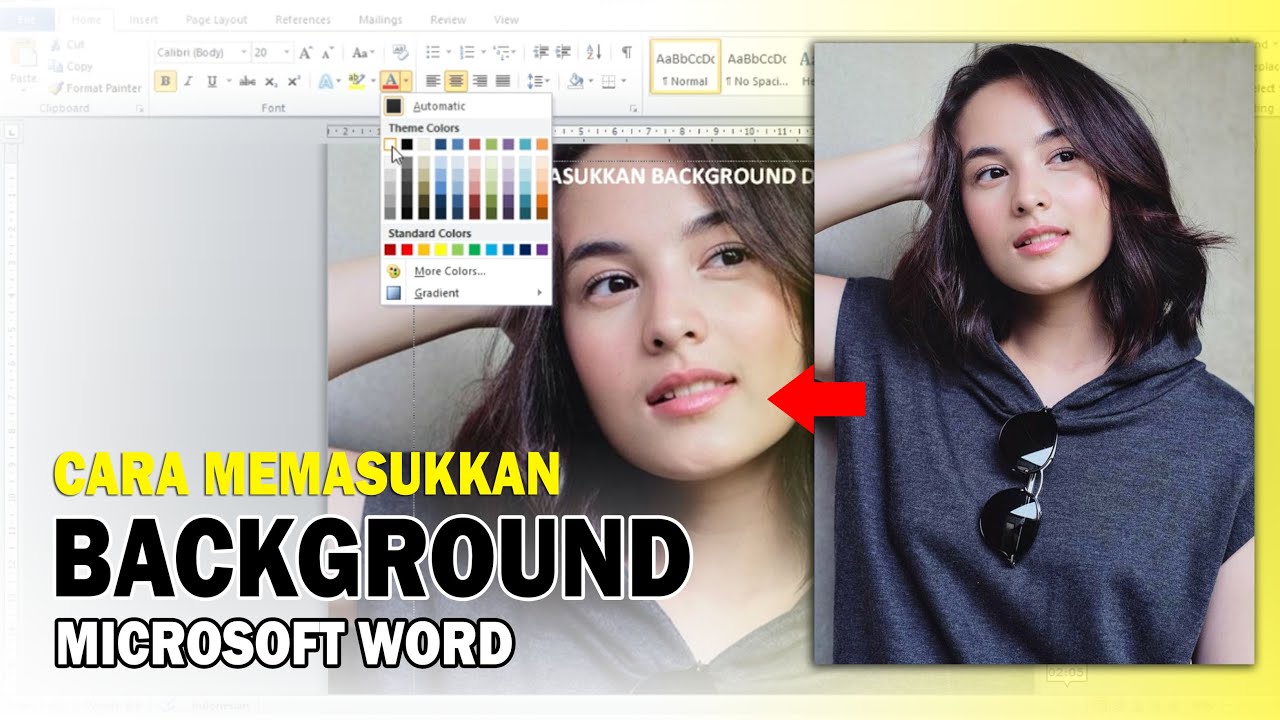Click the Line Spacing icon
Image resolution: width=1280 pixels, height=720 pixels.
pos(535,81)
